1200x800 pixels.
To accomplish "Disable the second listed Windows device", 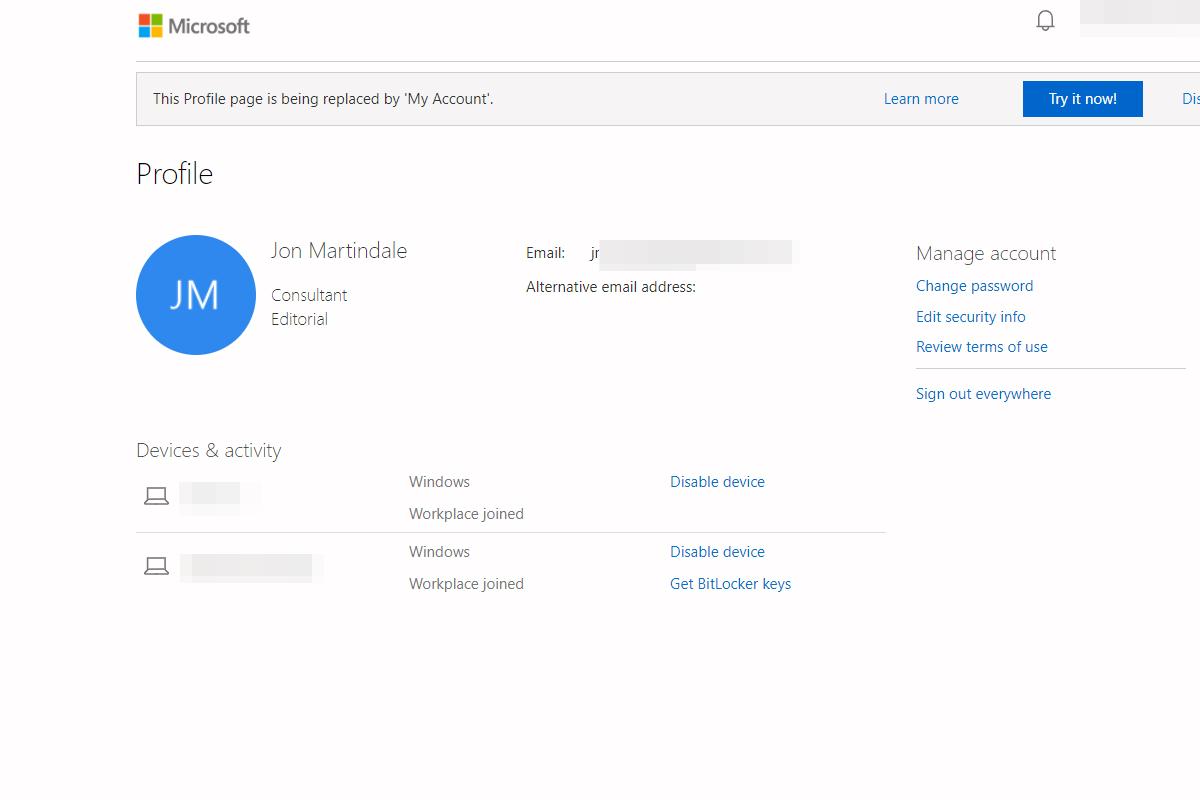I will click(717, 552).
